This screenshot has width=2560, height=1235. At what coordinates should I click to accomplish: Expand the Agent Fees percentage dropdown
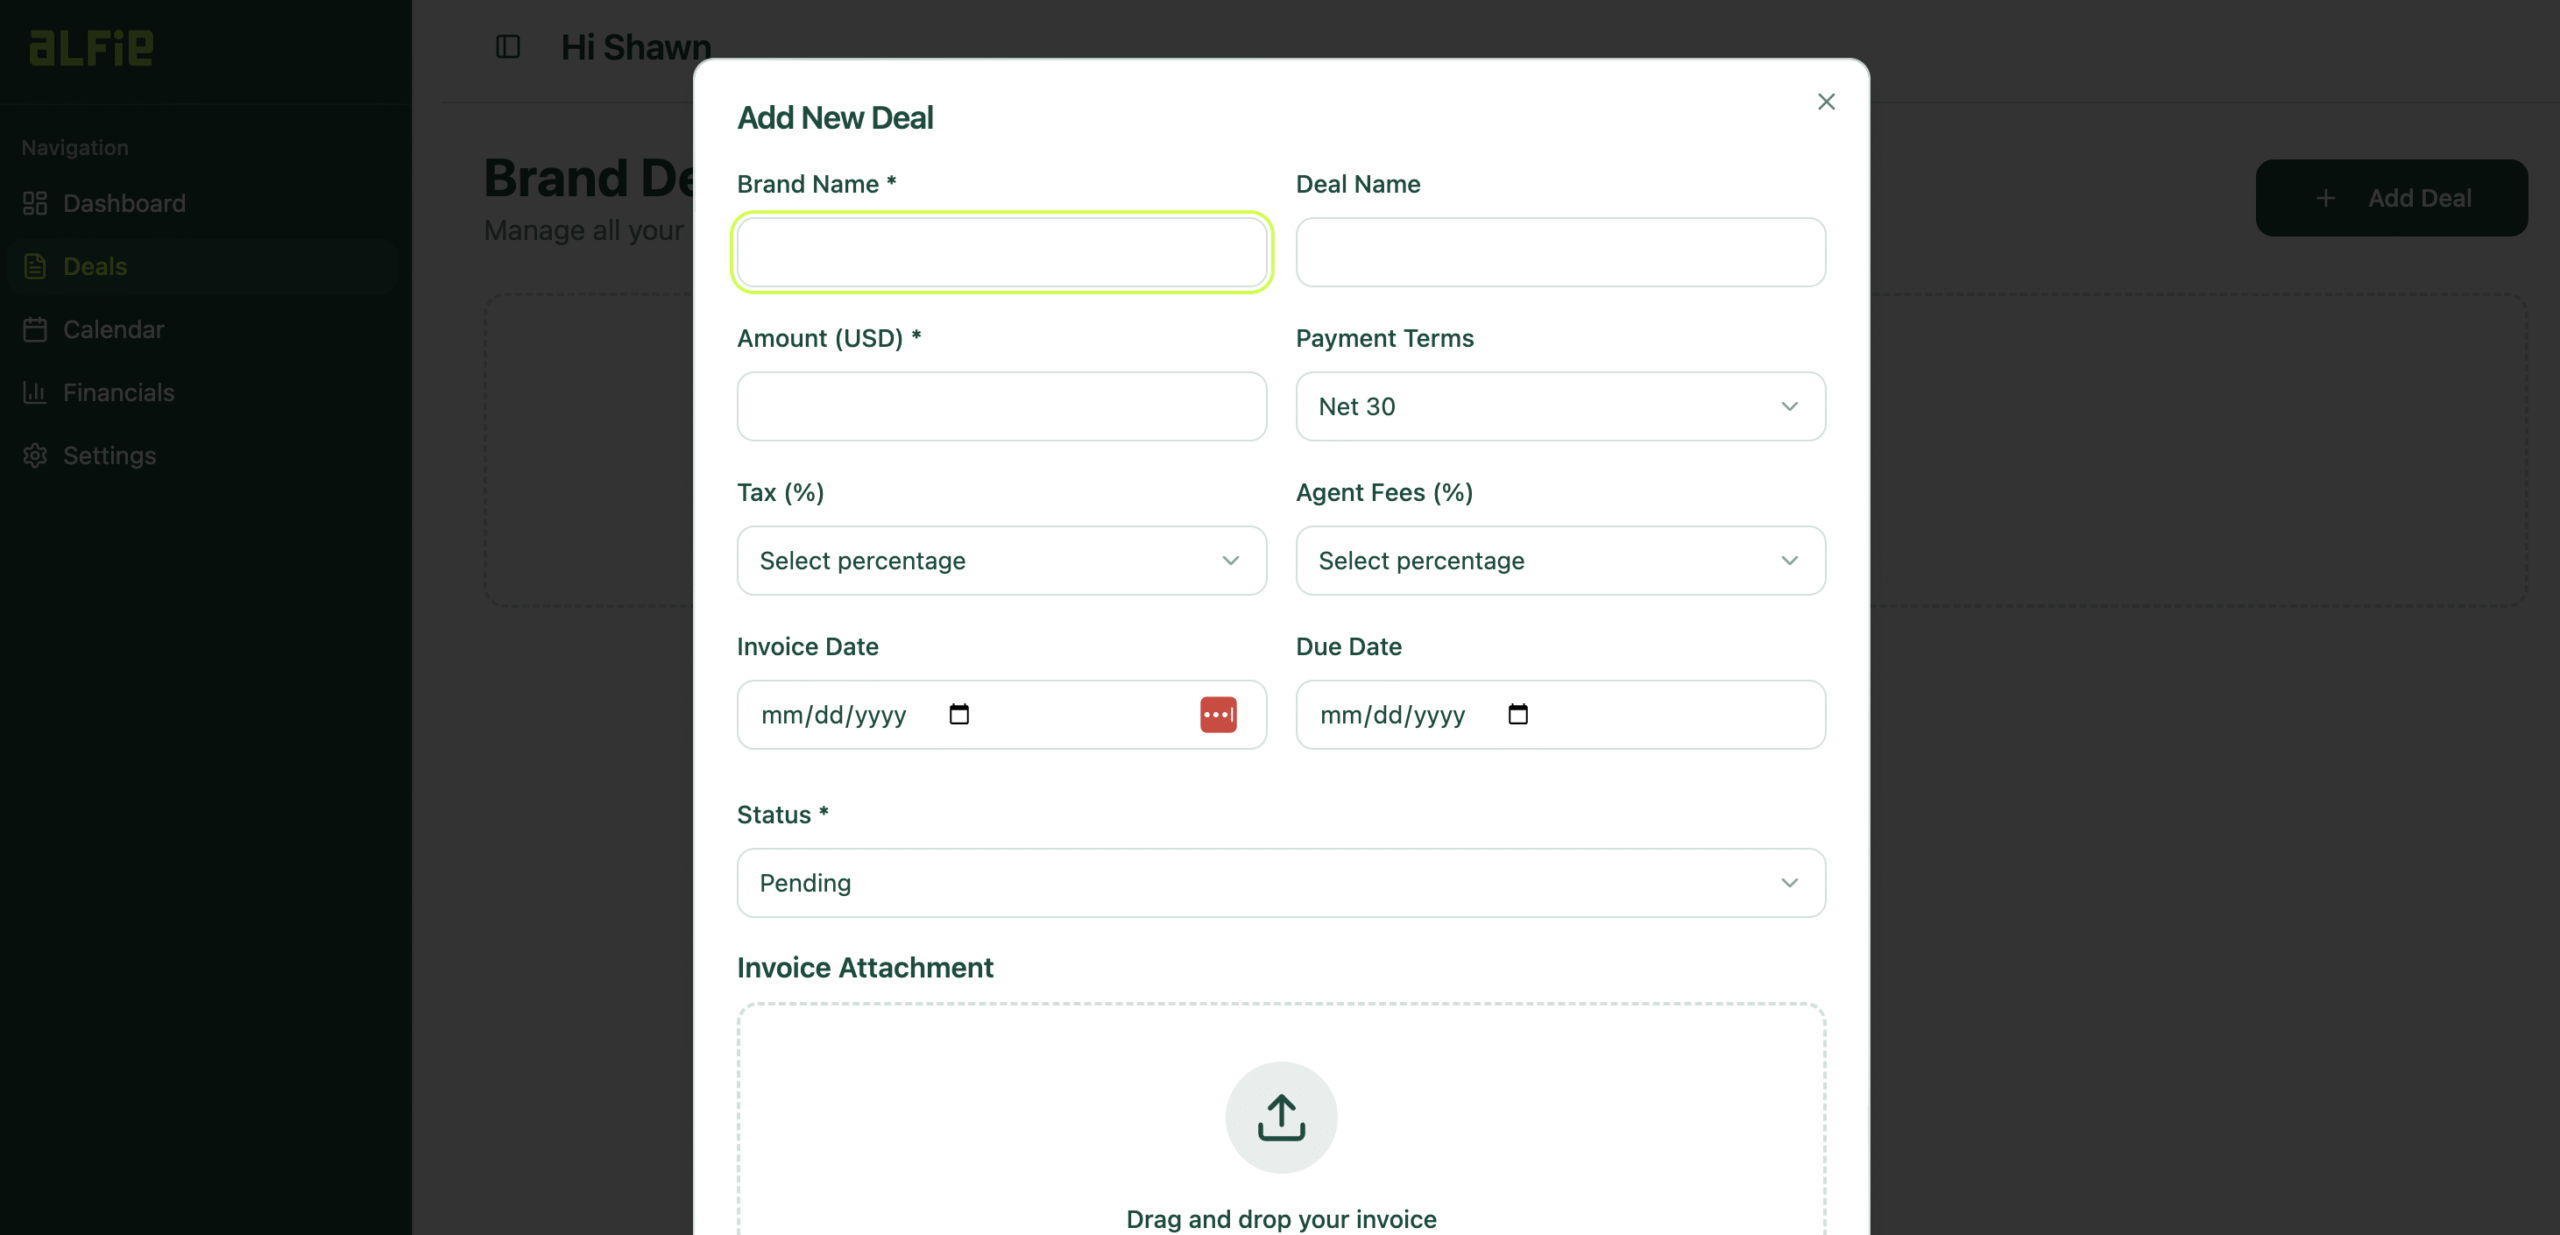pos(1560,560)
